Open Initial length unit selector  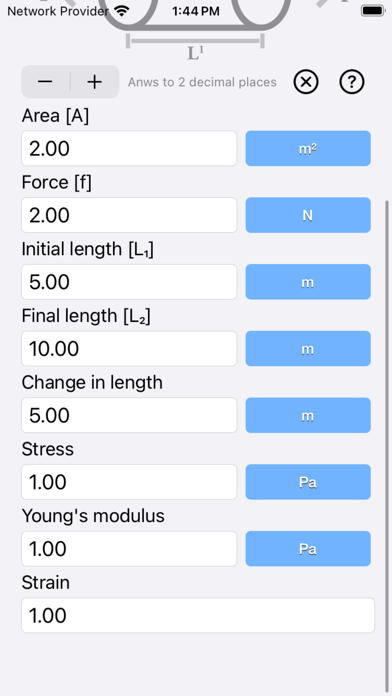pyautogui.click(x=308, y=282)
